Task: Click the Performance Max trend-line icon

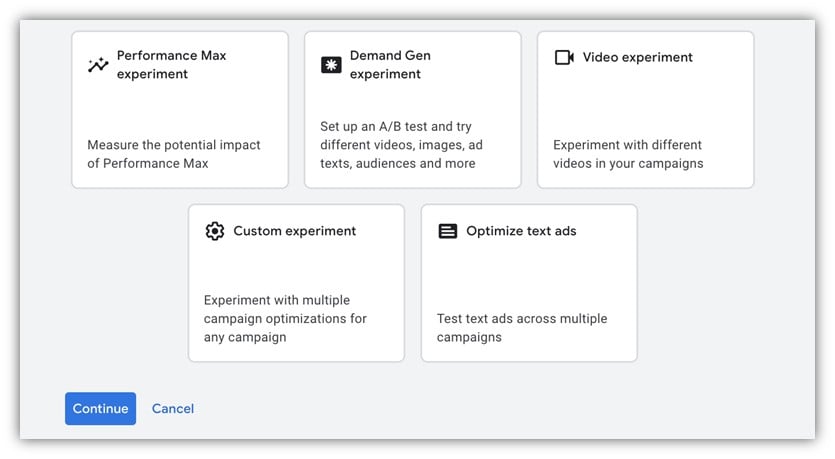Action: point(98,65)
